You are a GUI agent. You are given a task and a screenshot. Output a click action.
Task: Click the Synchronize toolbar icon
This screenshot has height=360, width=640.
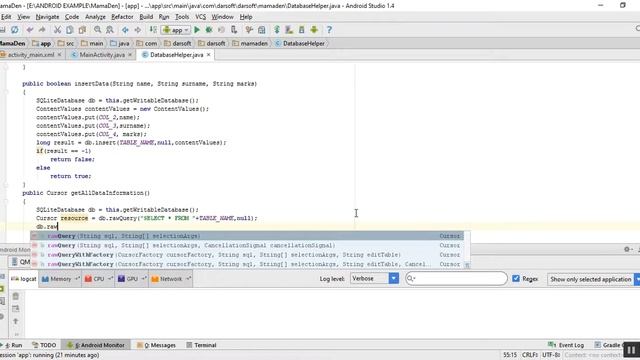point(15,30)
